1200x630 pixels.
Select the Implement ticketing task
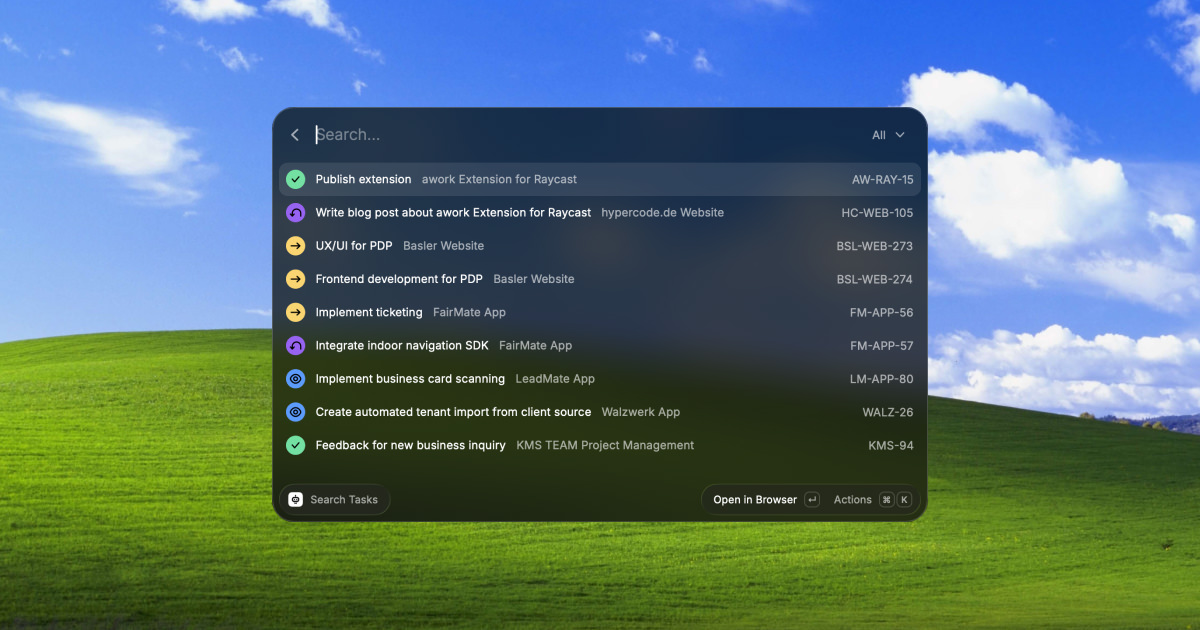(x=599, y=312)
